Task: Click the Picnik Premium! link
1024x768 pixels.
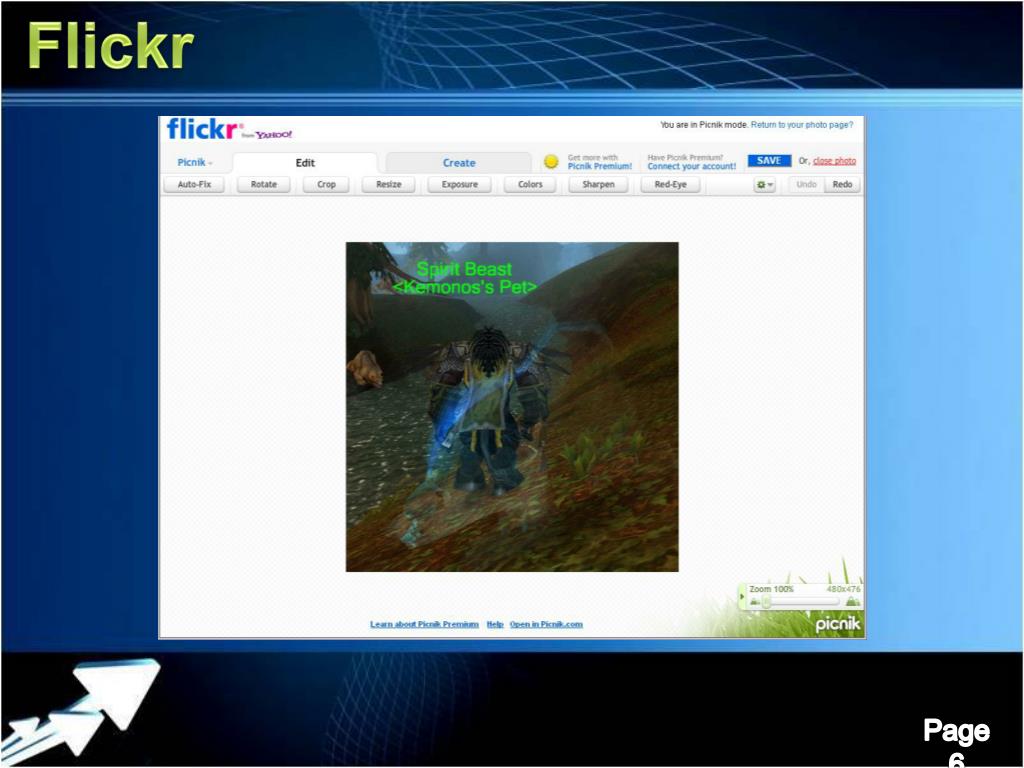Action: click(x=600, y=167)
